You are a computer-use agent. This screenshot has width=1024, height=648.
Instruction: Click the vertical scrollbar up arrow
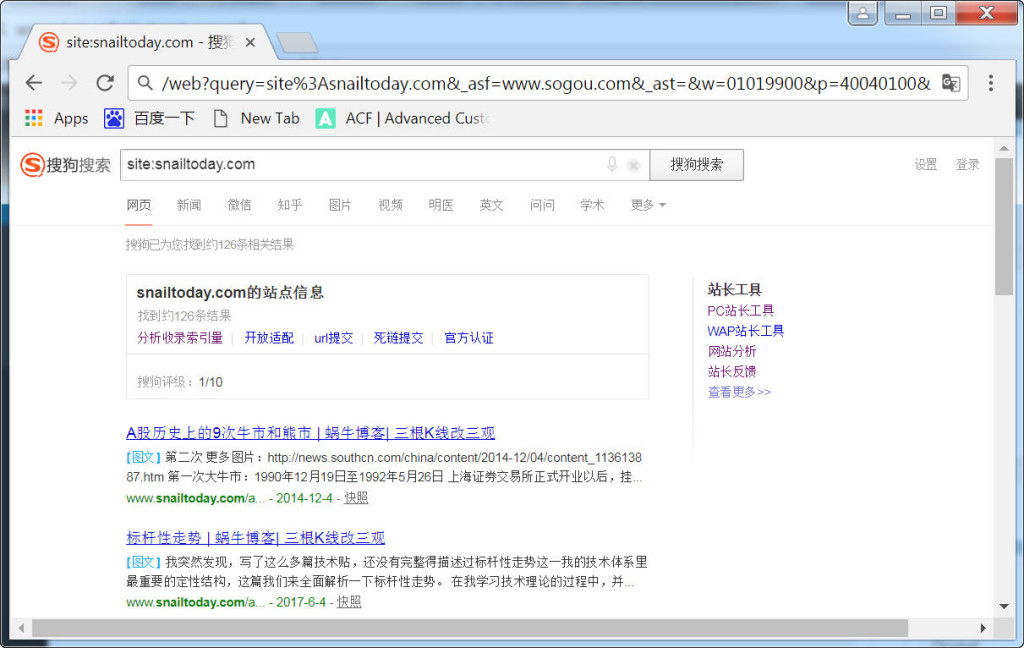pos(1004,149)
